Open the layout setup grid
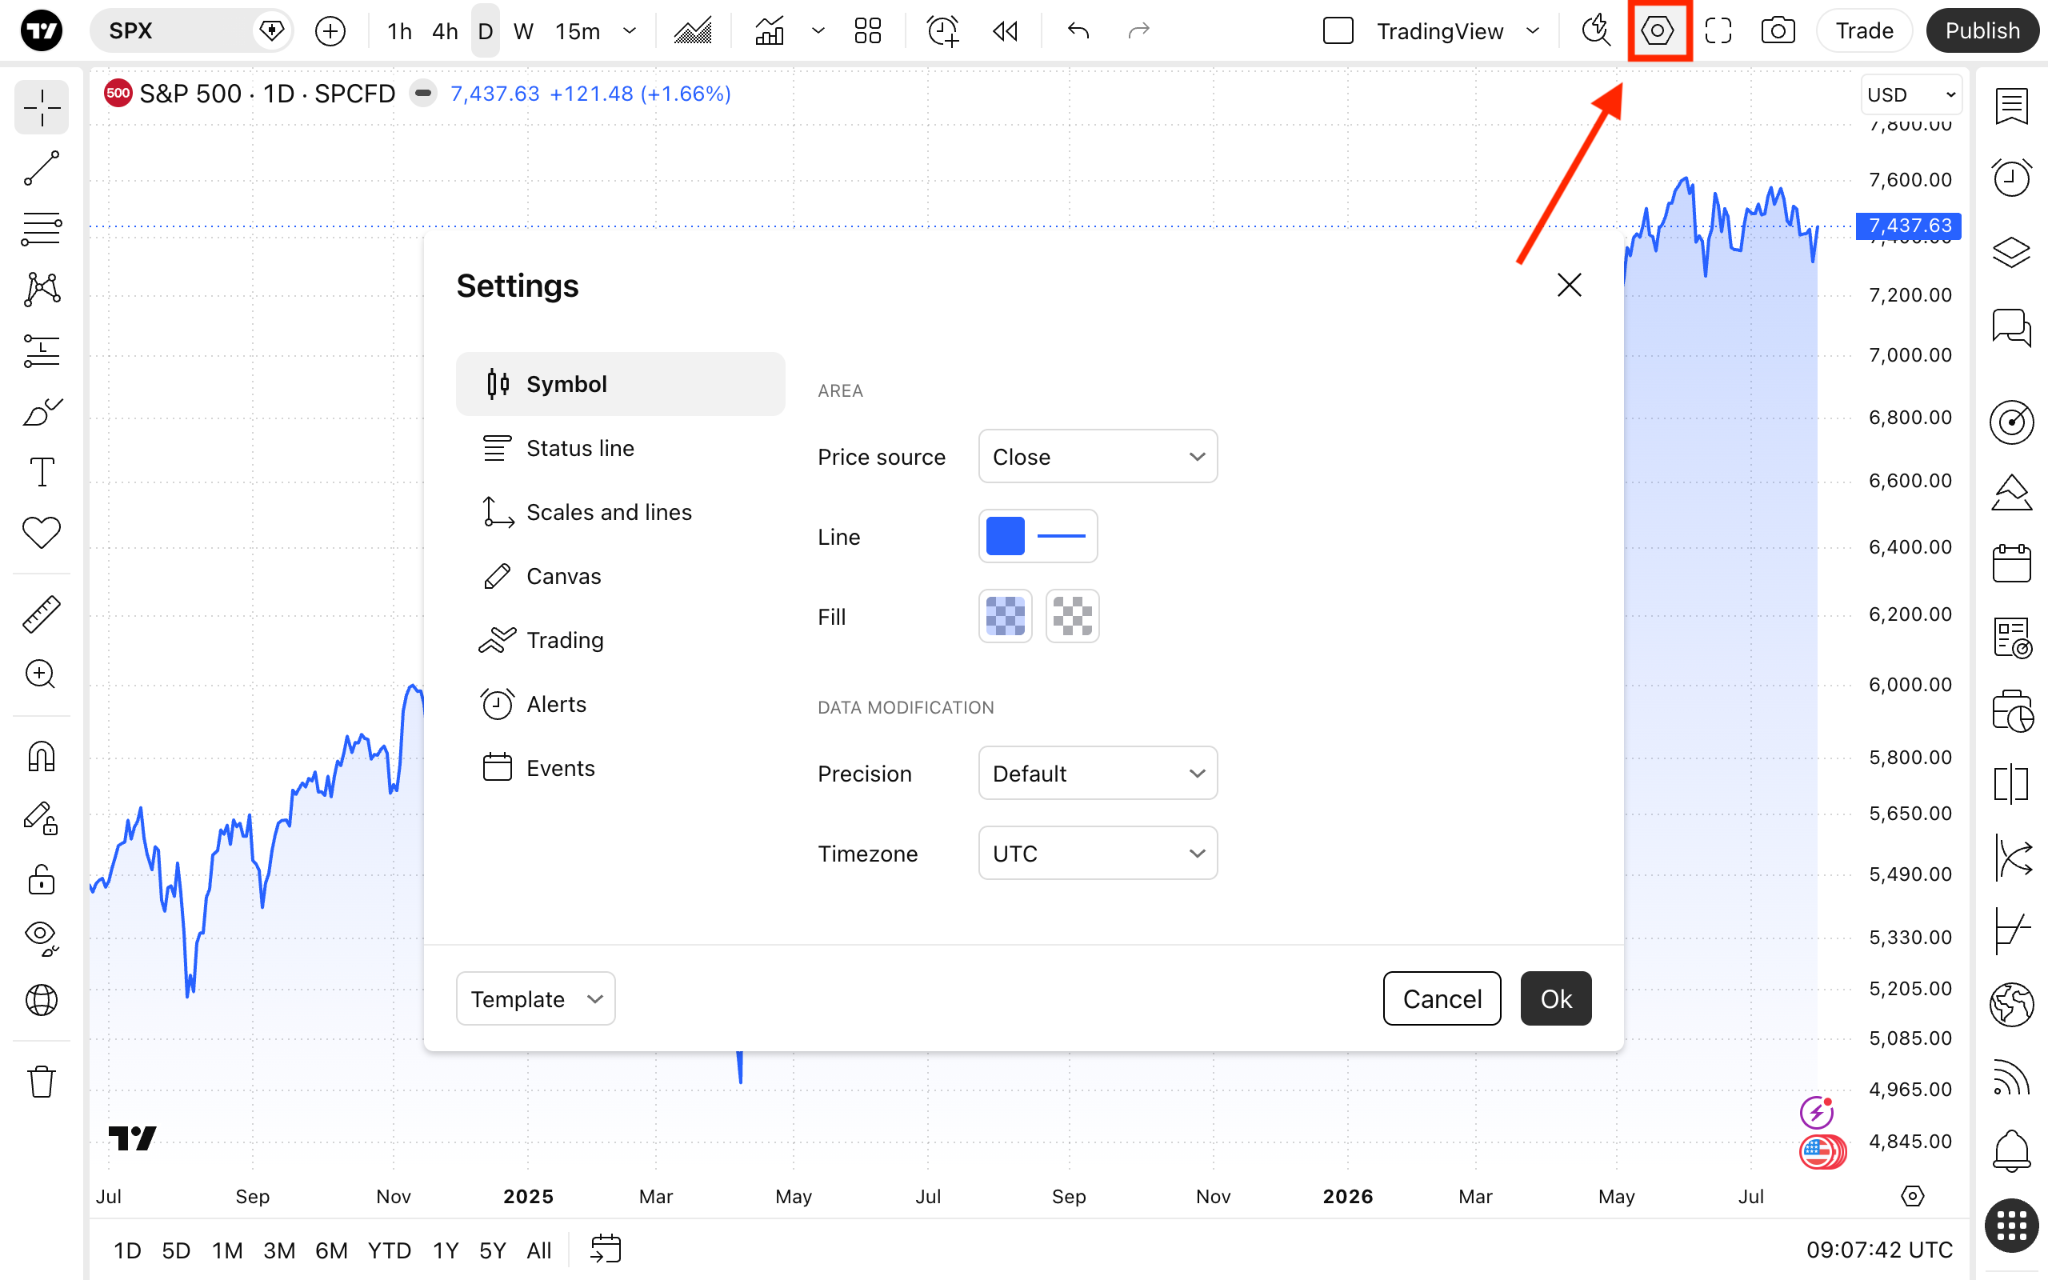Screen dimensions: 2048x1280 [868, 31]
